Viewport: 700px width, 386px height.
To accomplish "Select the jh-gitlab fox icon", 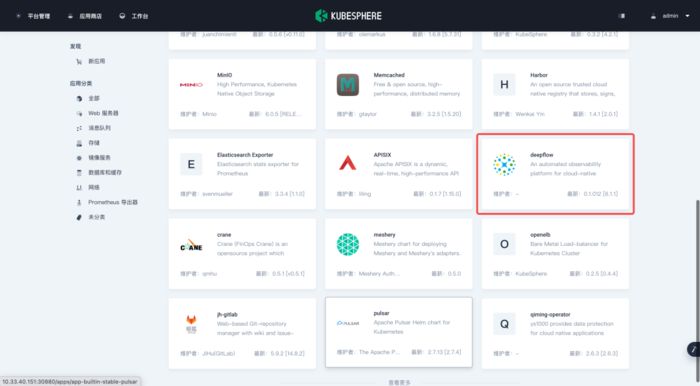I will coord(191,324).
